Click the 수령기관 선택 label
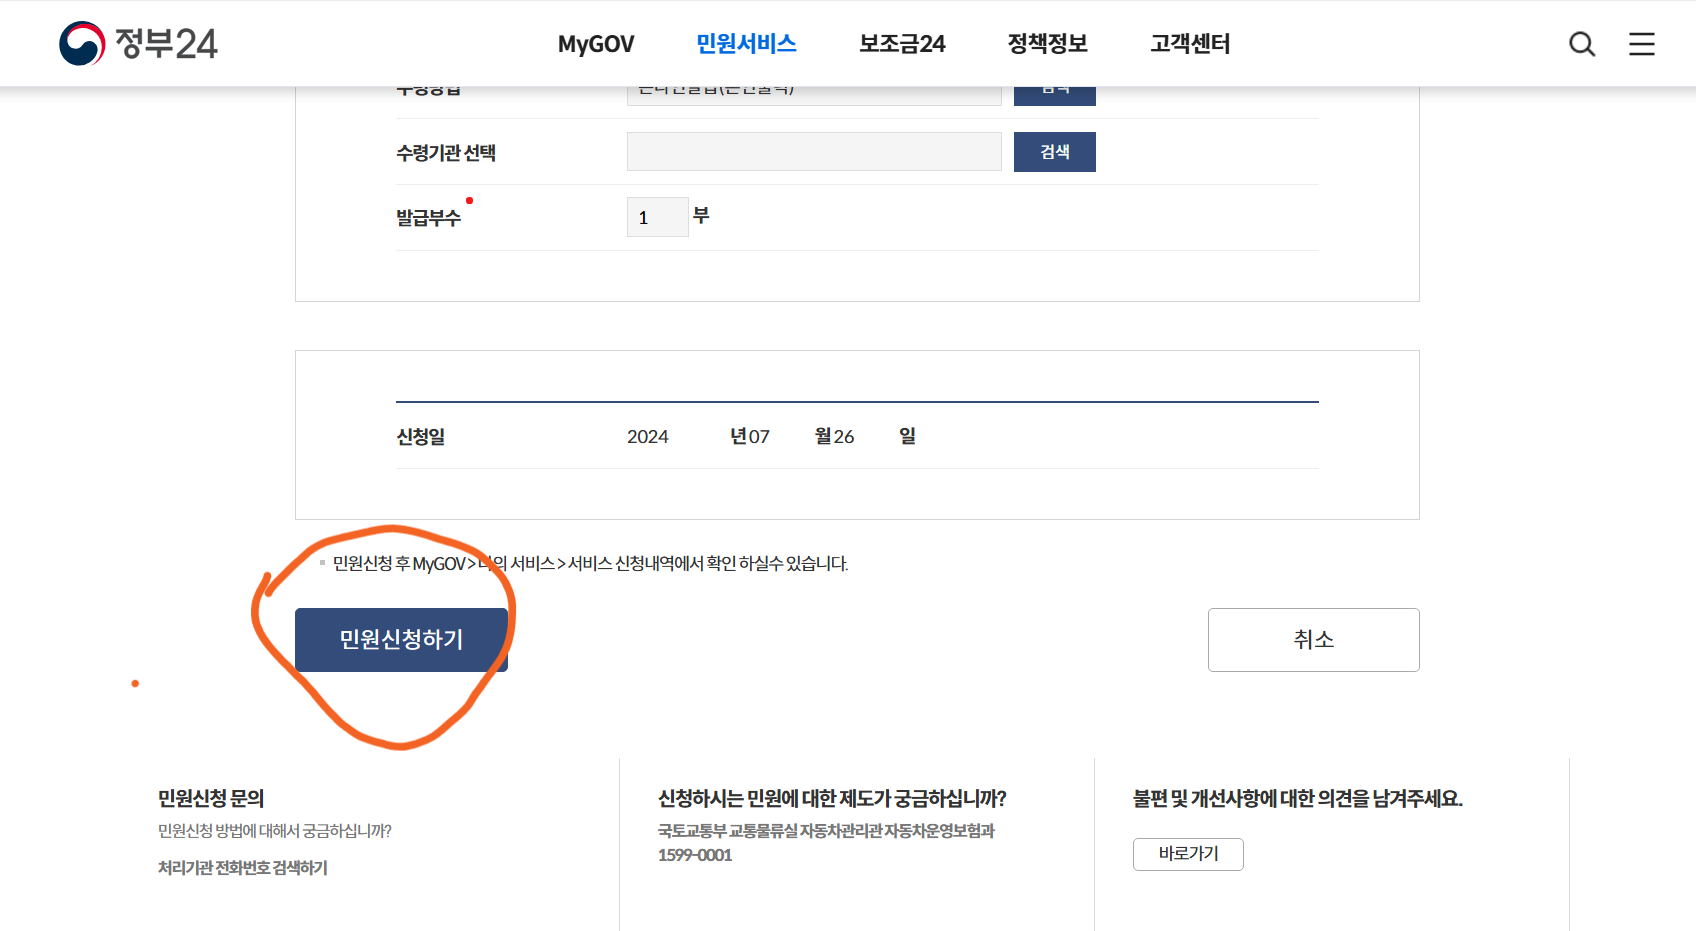The image size is (1696, 931). pyautogui.click(x=446, y=153)
